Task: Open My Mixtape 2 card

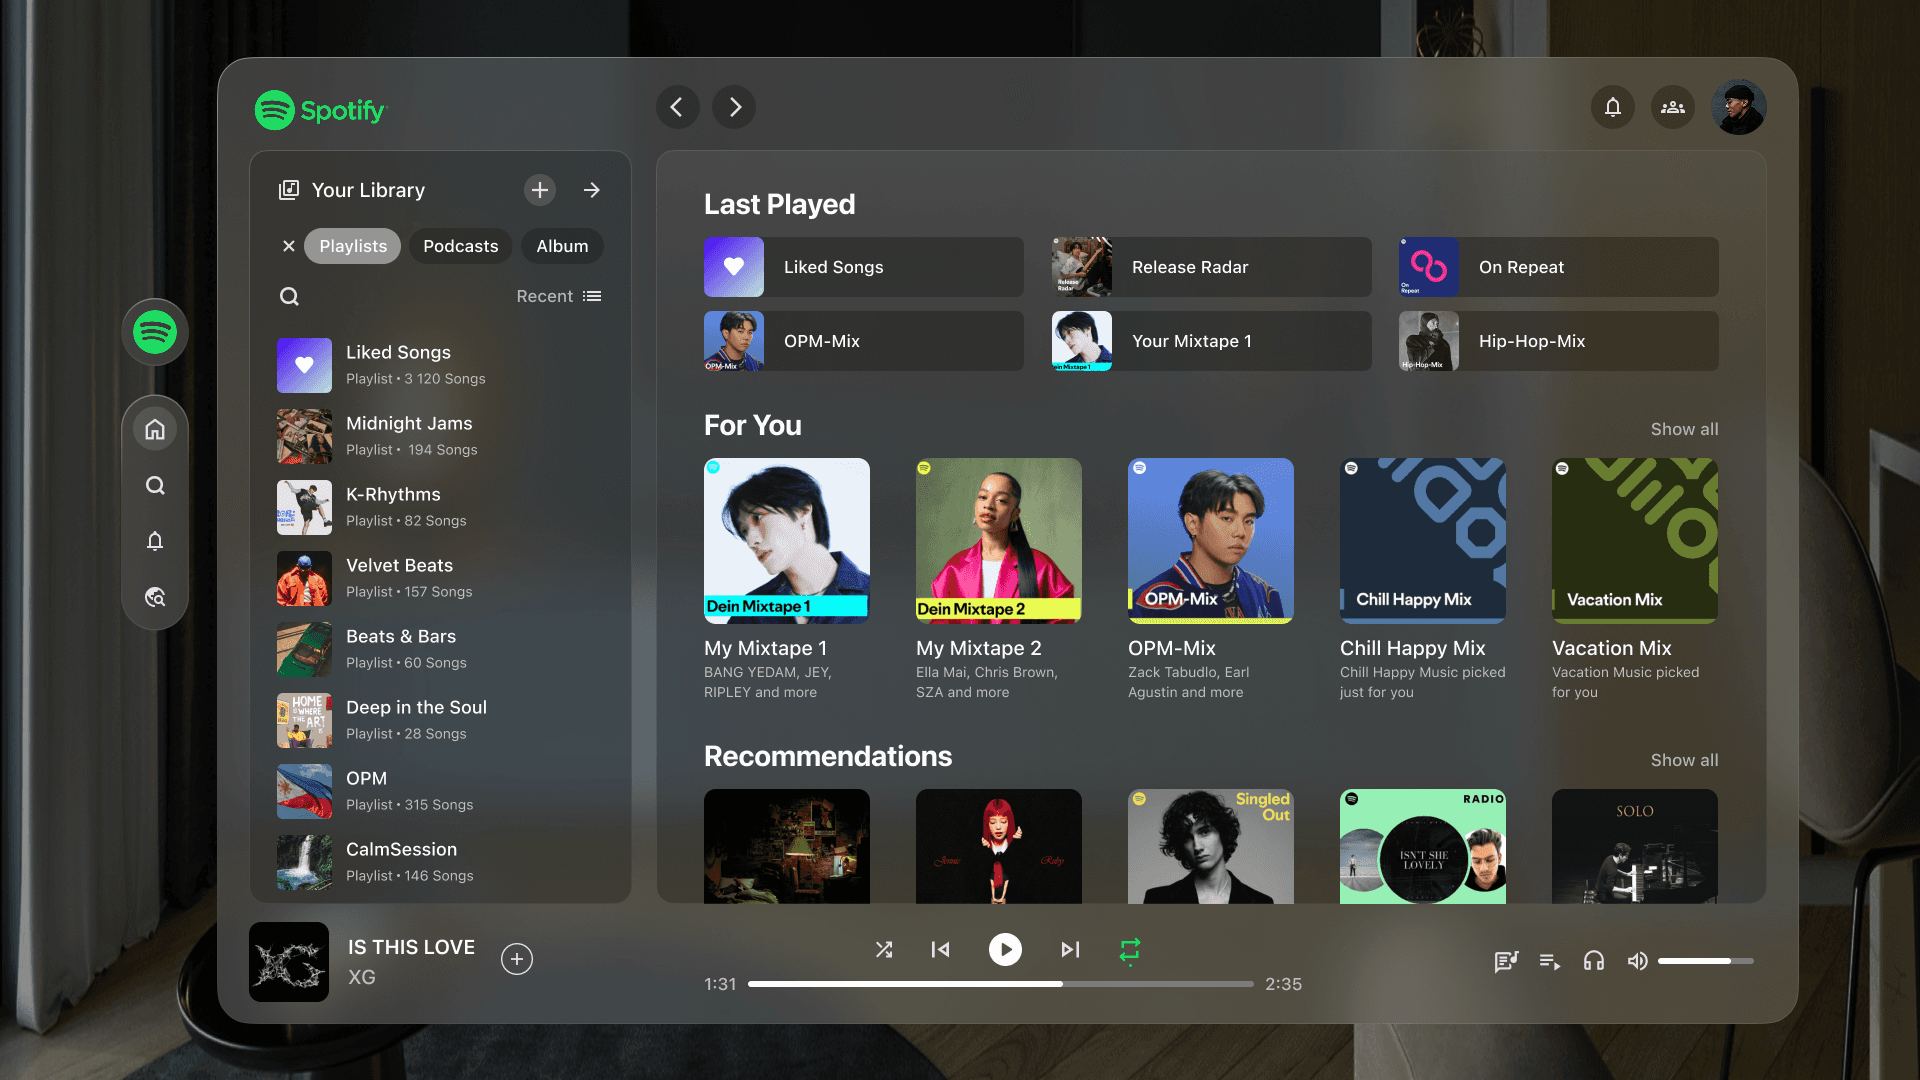Action: tap(999, 580)
